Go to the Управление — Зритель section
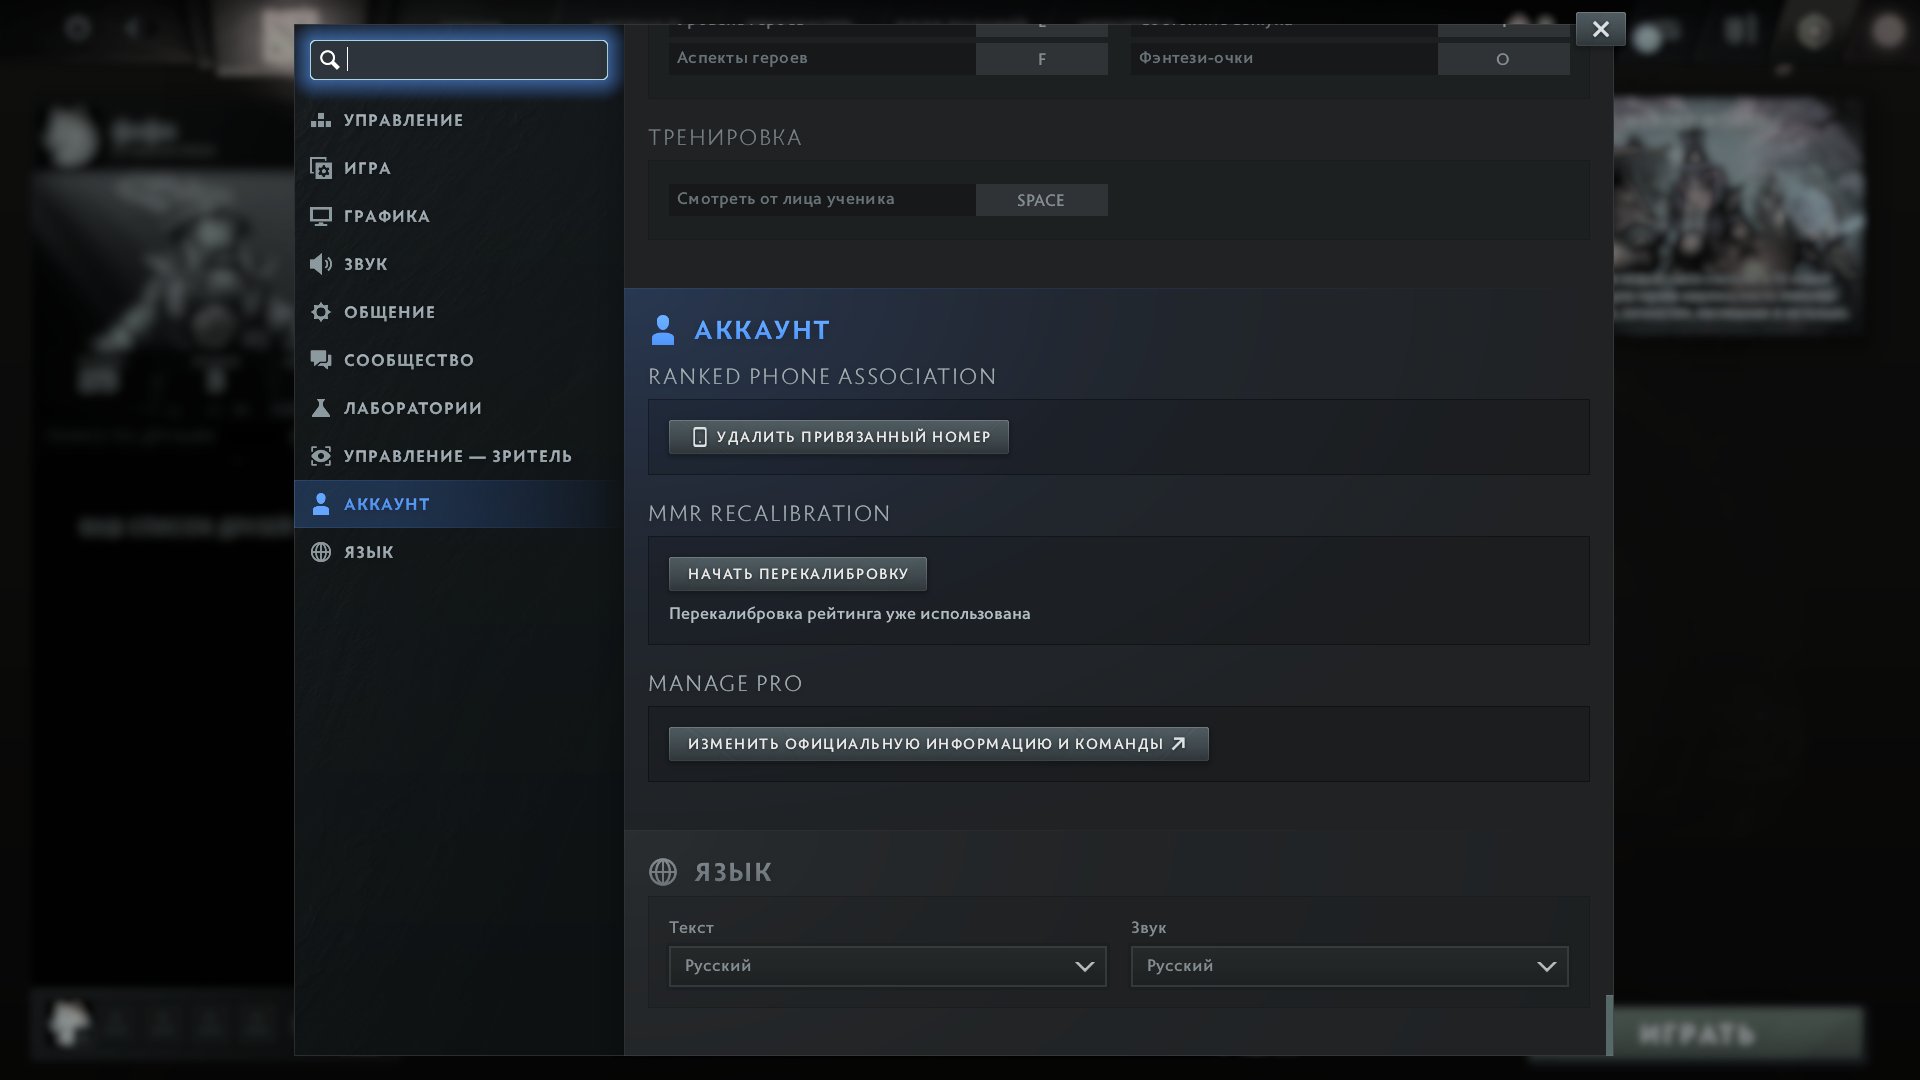Image resolution: width=1920 pixels, height=1080 pixels. point(459,456)
